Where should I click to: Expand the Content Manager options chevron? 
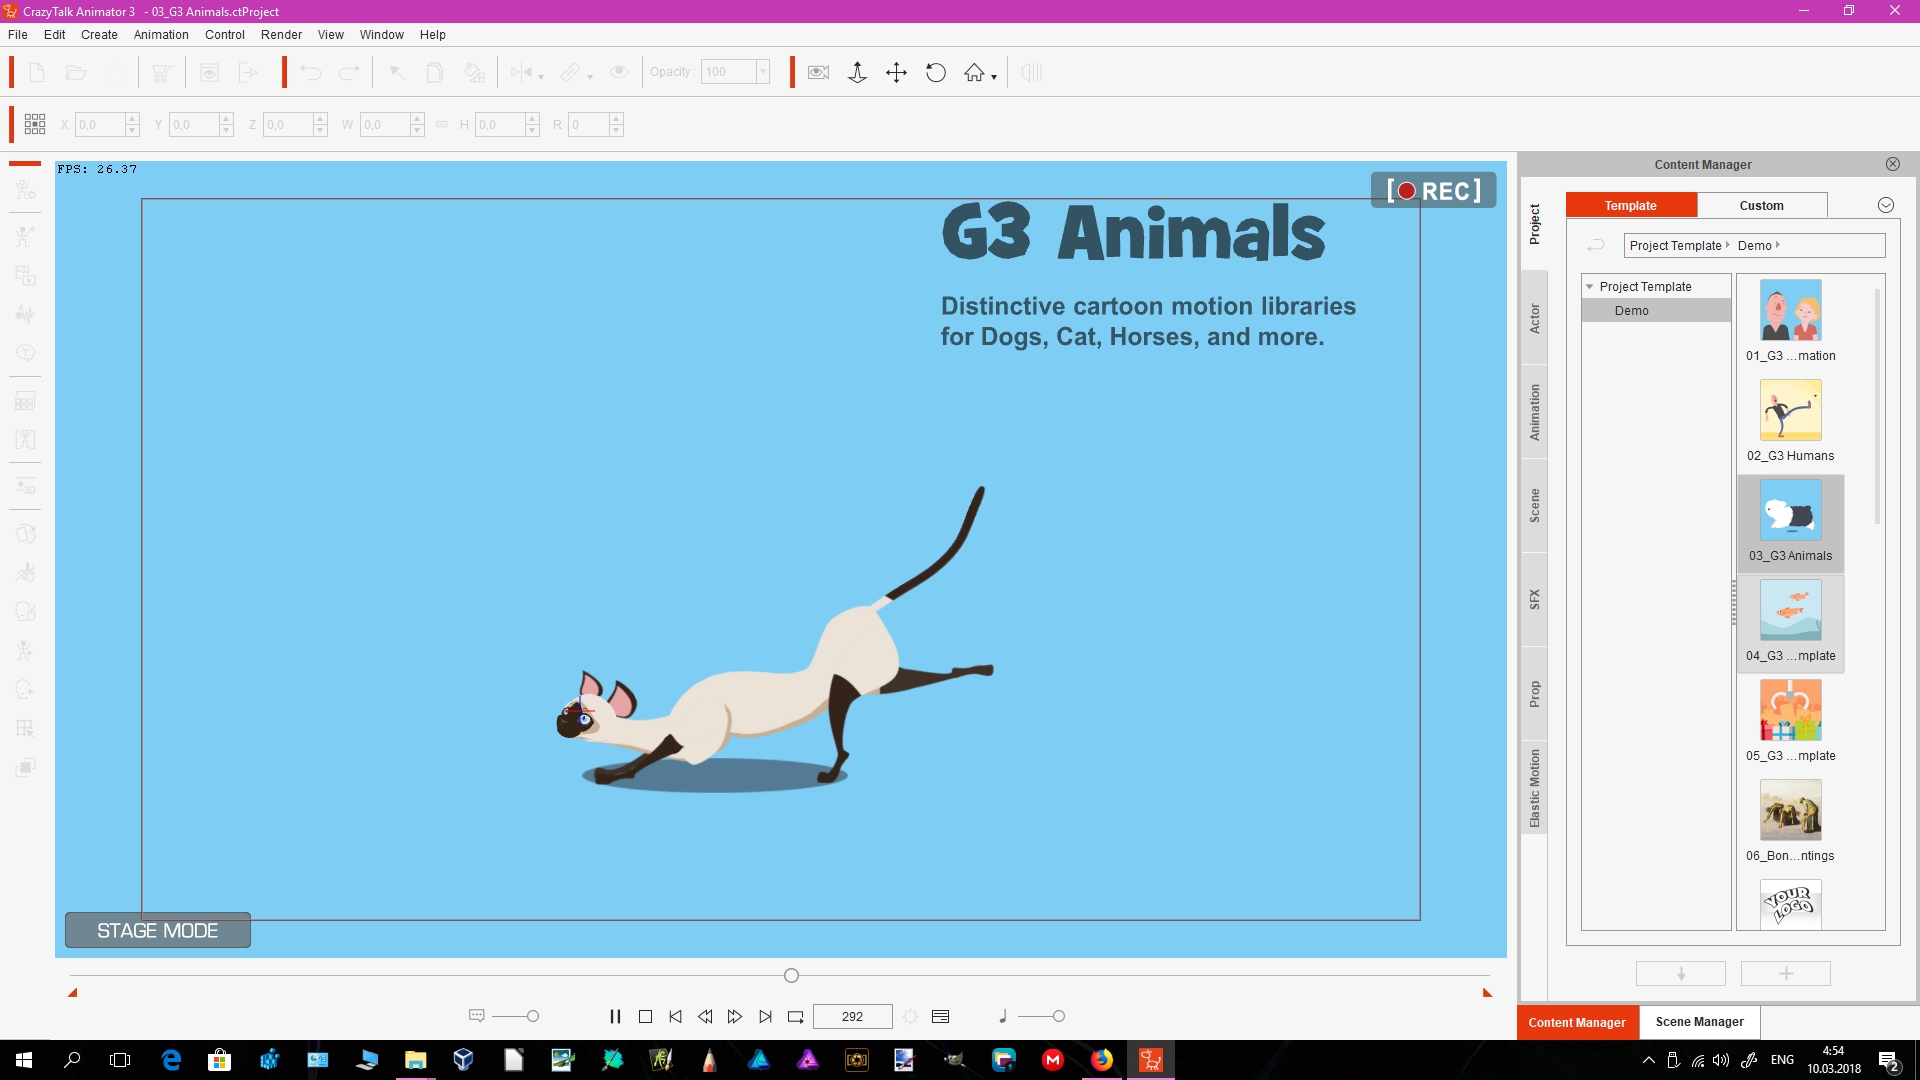1886,205
